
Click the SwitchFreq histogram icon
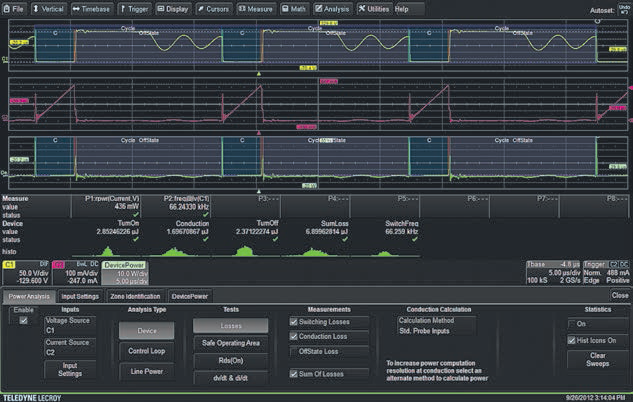click(384, 251)
